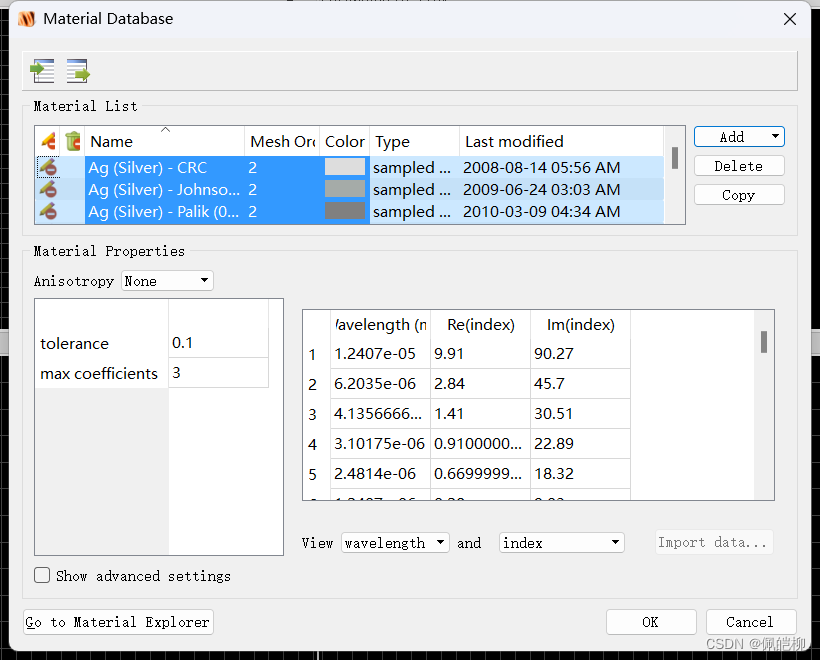The height and width of the screenshot is (660, 820).
Task: Click the lock icon for Ag (Silver) - Johnson row
Action: 48,189
